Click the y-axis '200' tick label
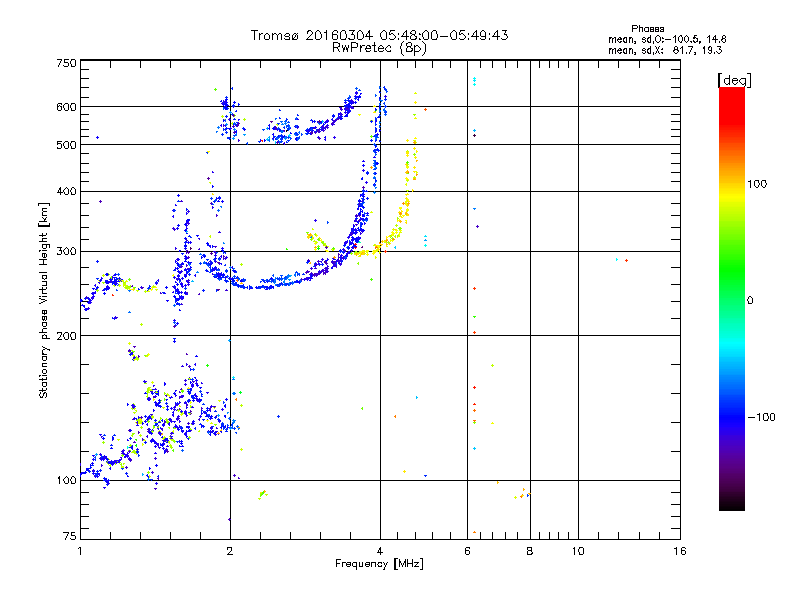This screenshot has height=600, width=800. (x=66, y=336)
